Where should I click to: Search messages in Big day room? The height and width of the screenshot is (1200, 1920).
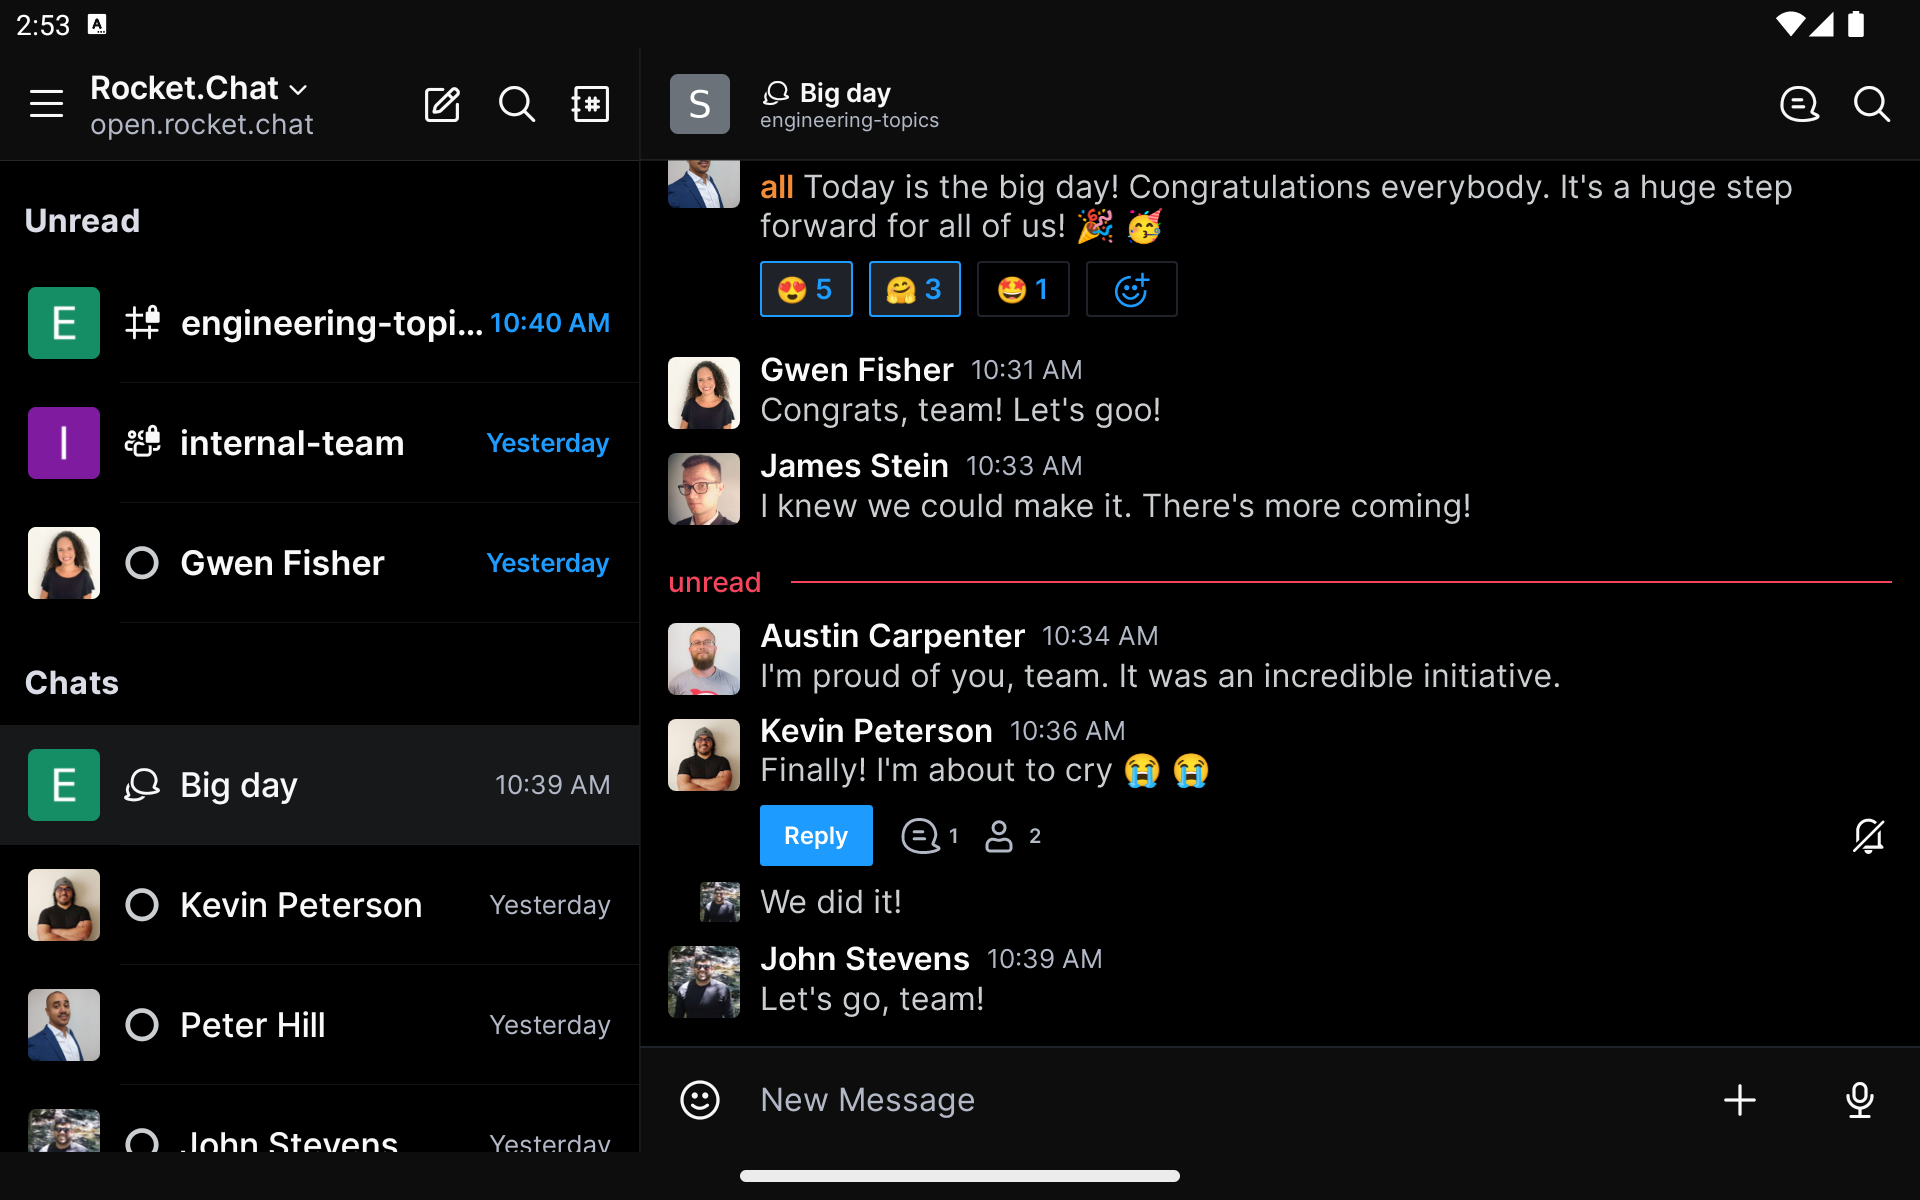1871,104
